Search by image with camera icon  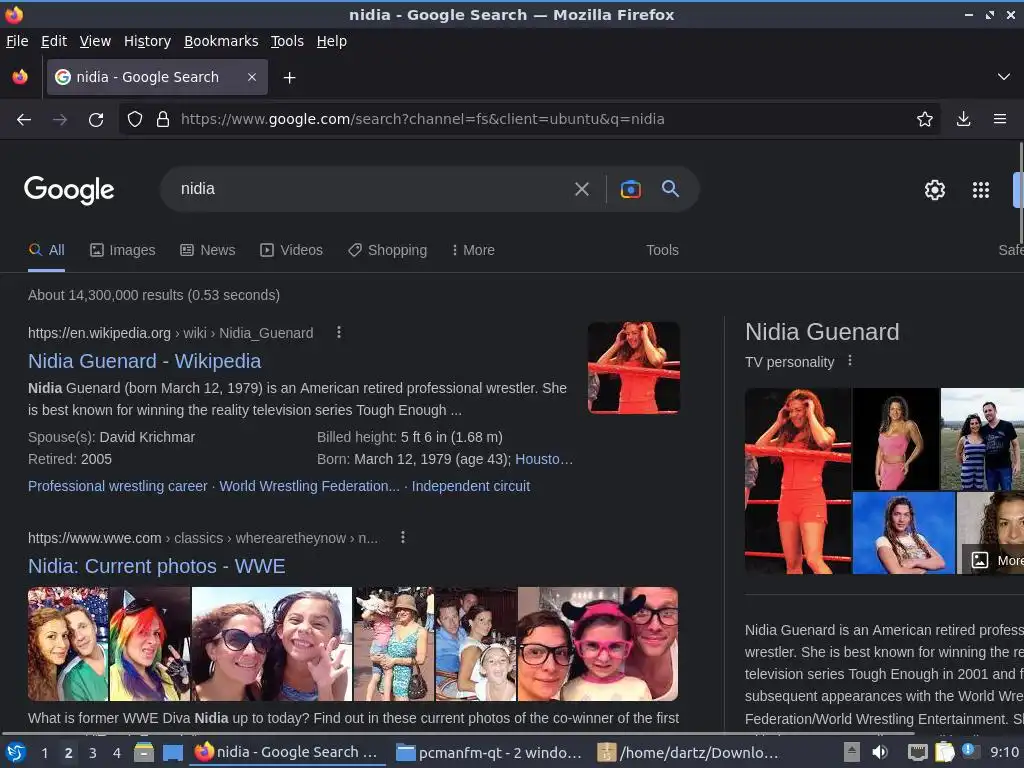coord(630,189)
